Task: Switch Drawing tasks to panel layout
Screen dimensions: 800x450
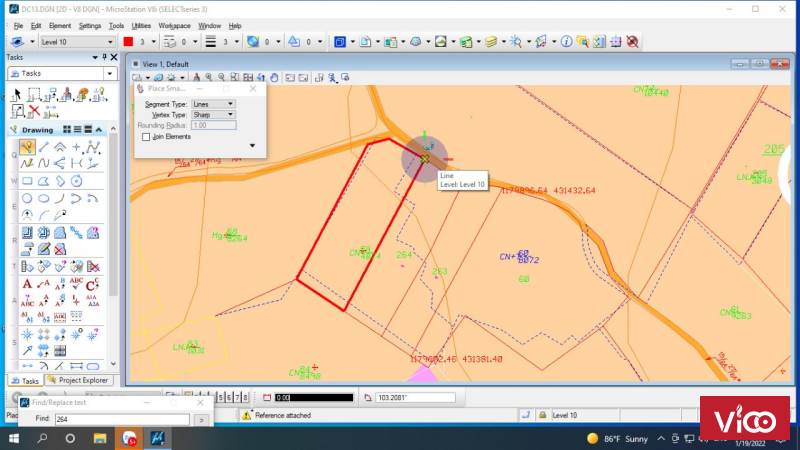Action: pos(88,130)
